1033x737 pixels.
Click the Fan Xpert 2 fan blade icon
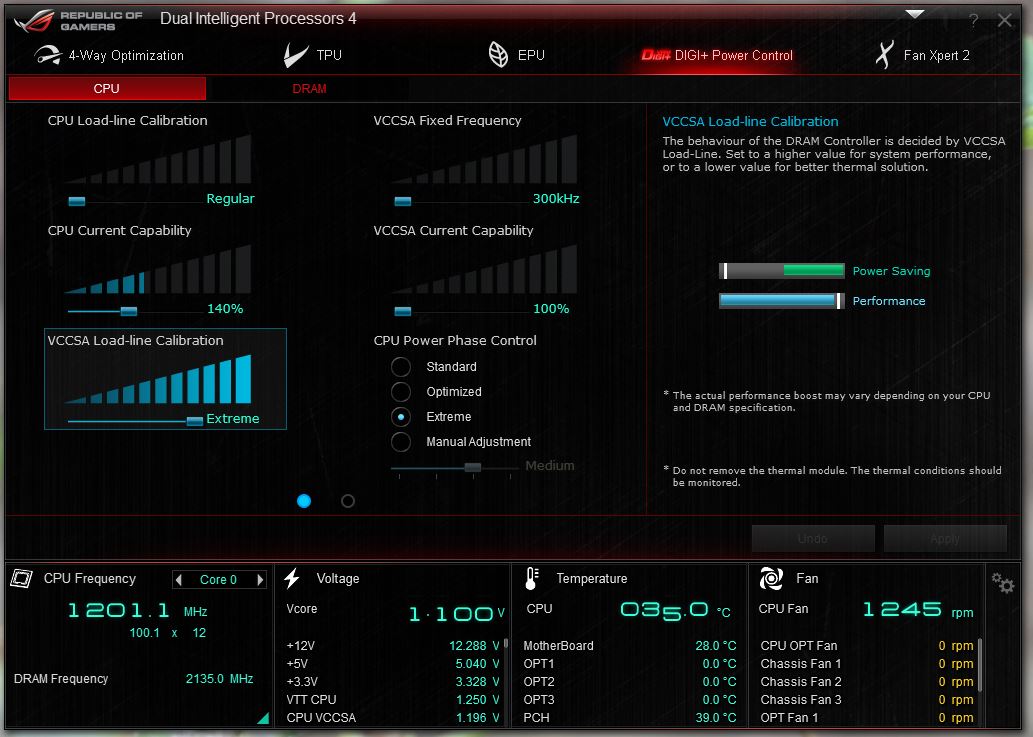(885, 55)
